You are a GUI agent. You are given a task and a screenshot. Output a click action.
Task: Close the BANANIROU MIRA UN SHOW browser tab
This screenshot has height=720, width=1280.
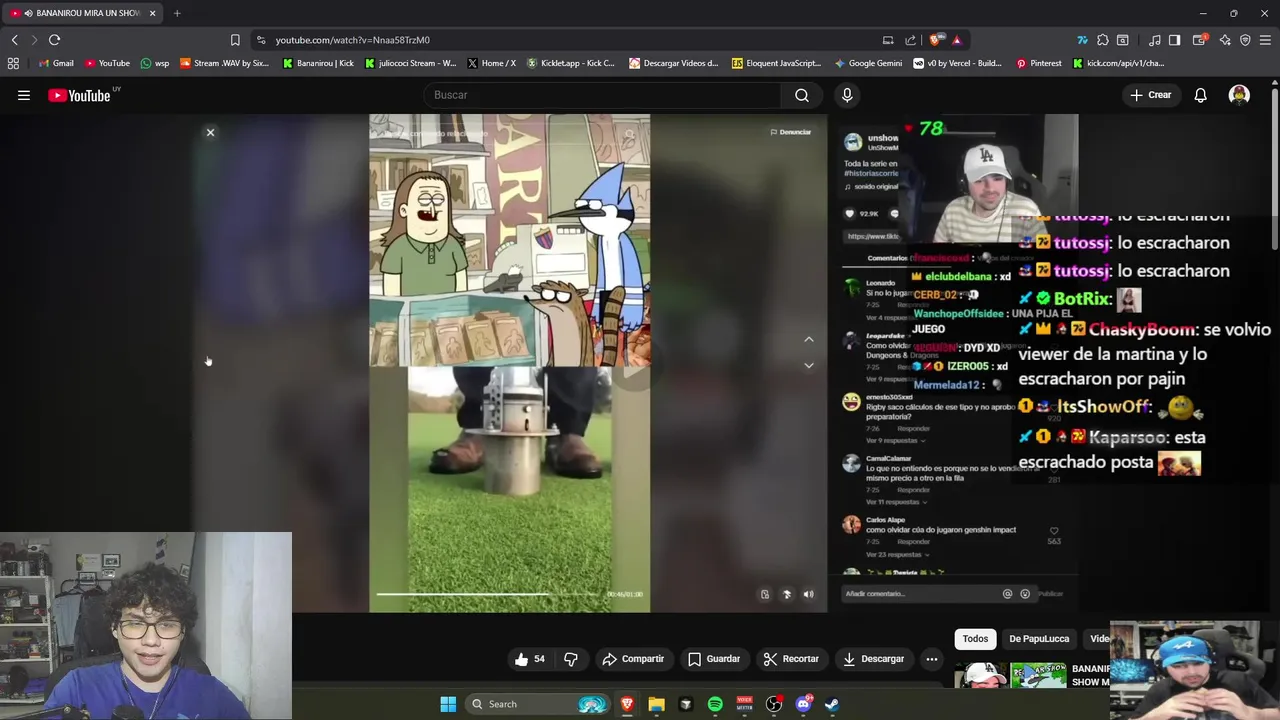click(152, 13)
